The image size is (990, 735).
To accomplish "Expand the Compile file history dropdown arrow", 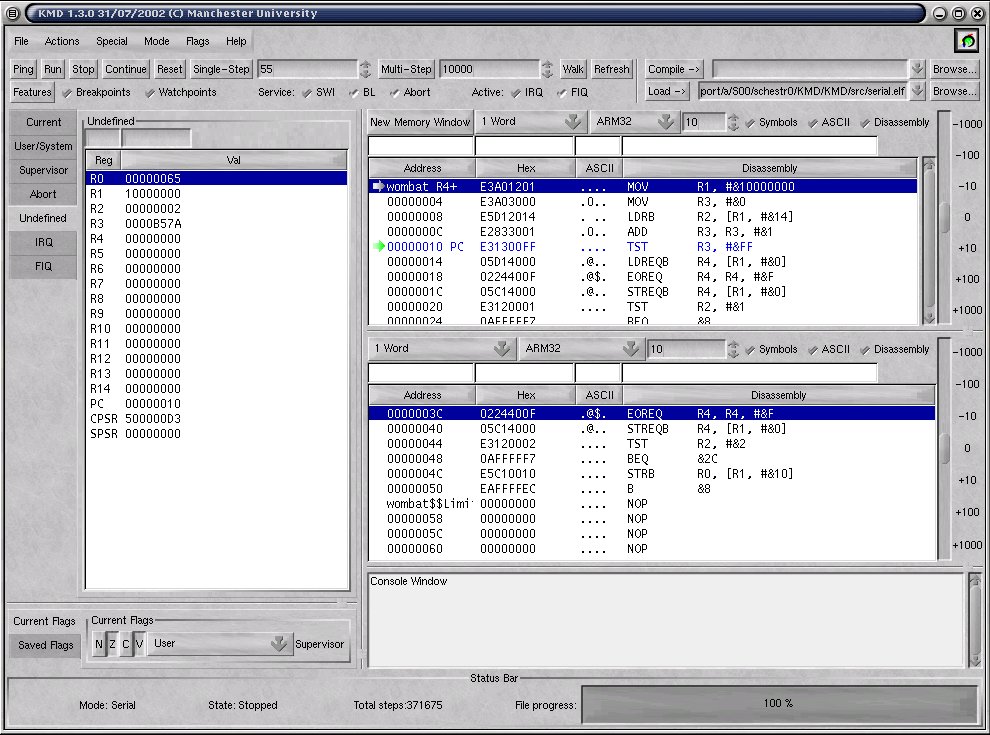I will coord(917,69).
